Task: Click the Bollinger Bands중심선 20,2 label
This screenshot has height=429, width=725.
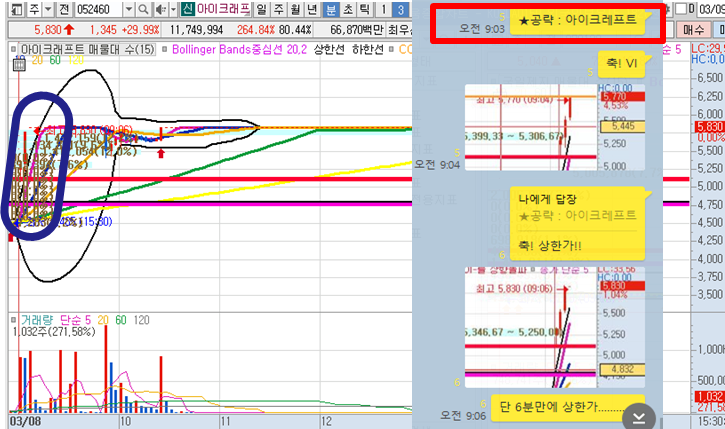Action: 240,49
